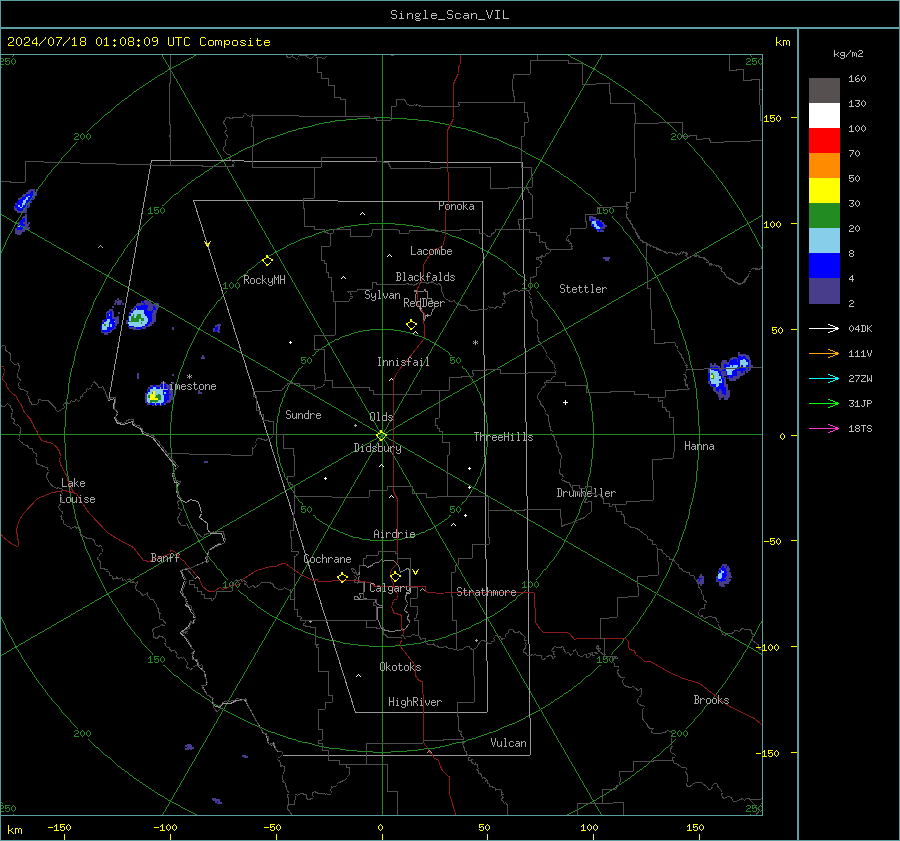Click the Drumheller city label
Viewport: 900px width, 841px height.
click(586, 493)
